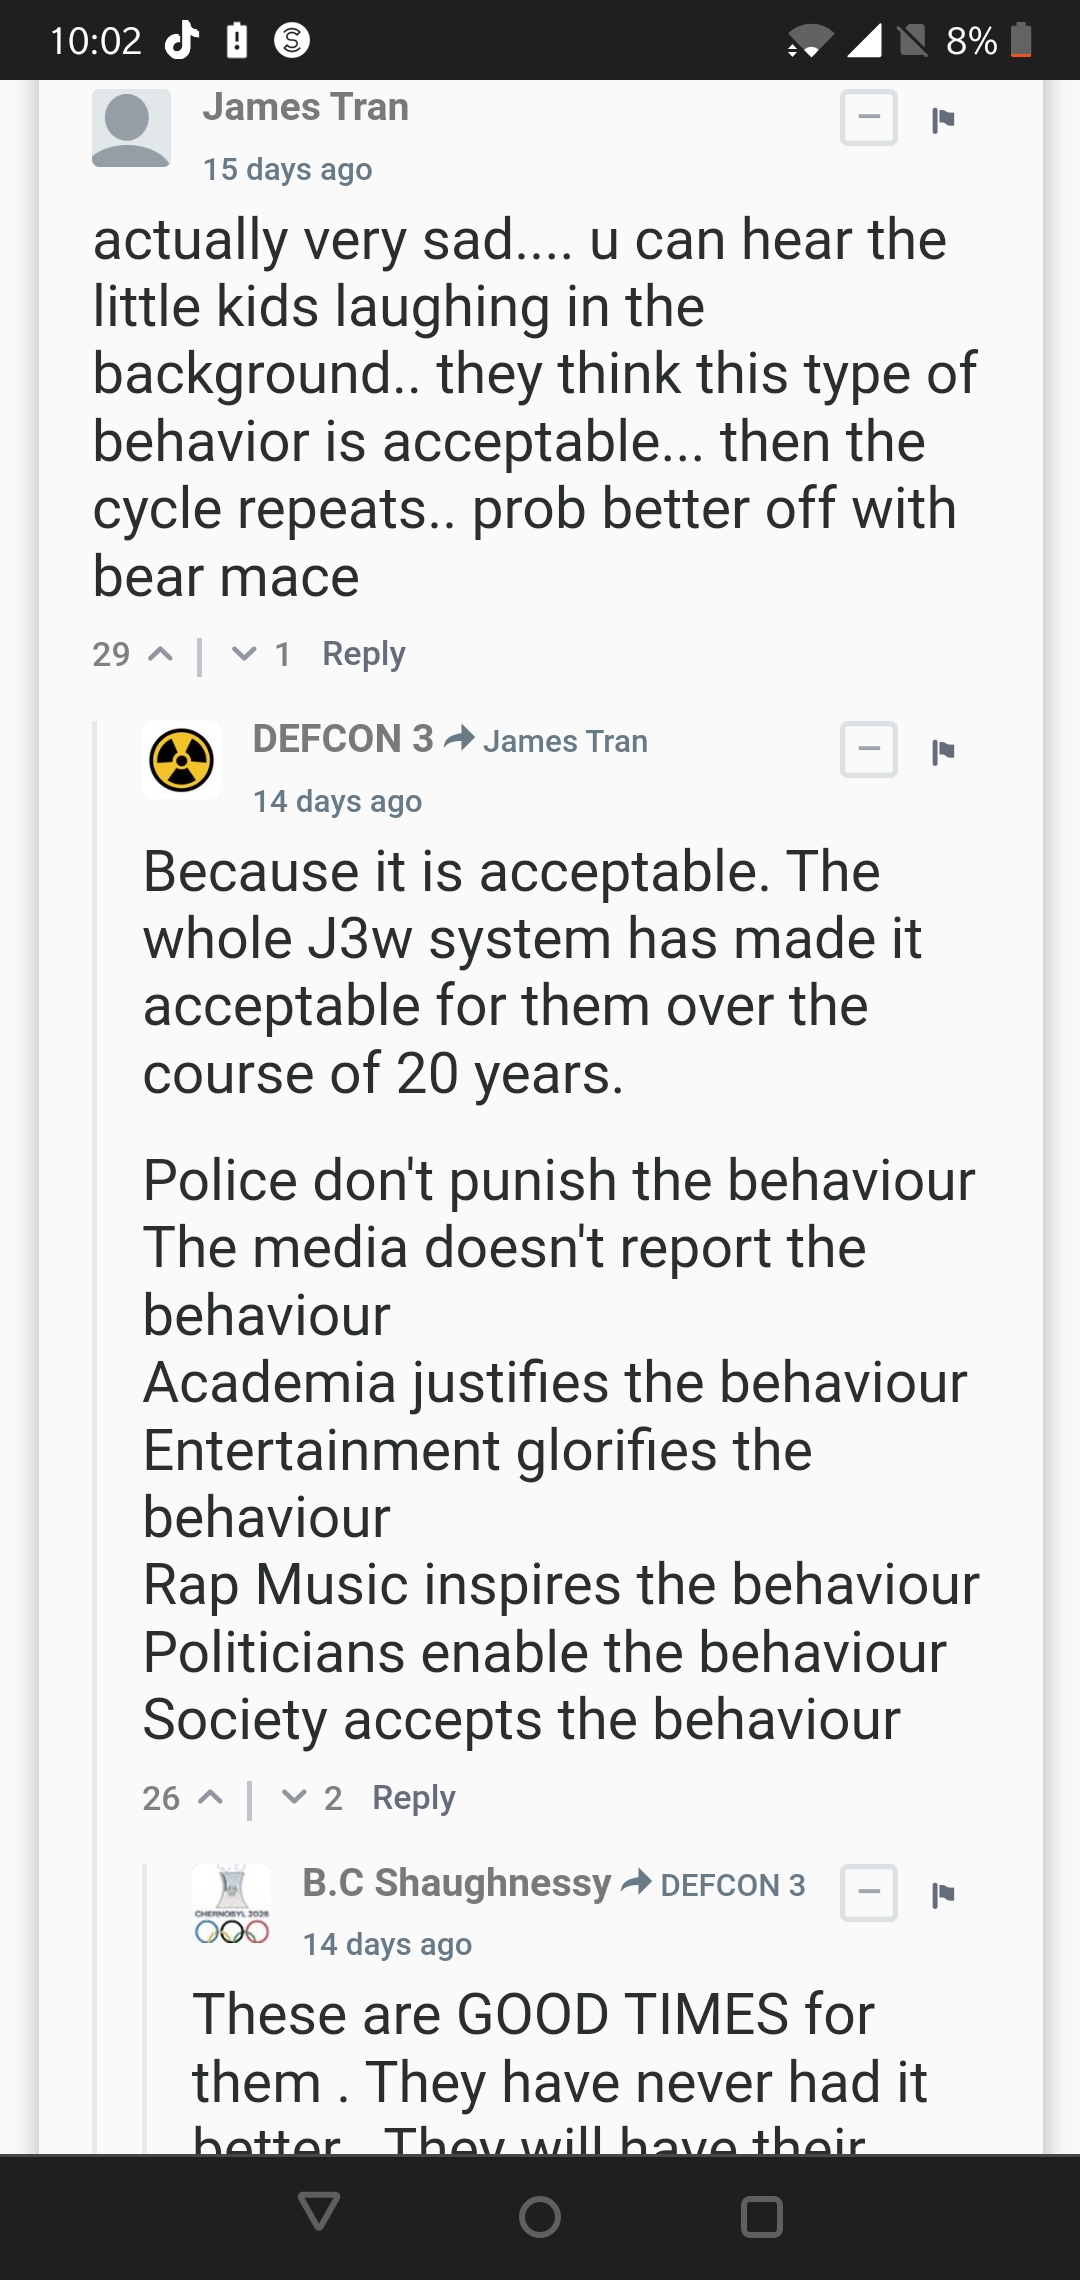
Task: Flag DEFCON 3's comment
Action: click(x=943, y=752)
